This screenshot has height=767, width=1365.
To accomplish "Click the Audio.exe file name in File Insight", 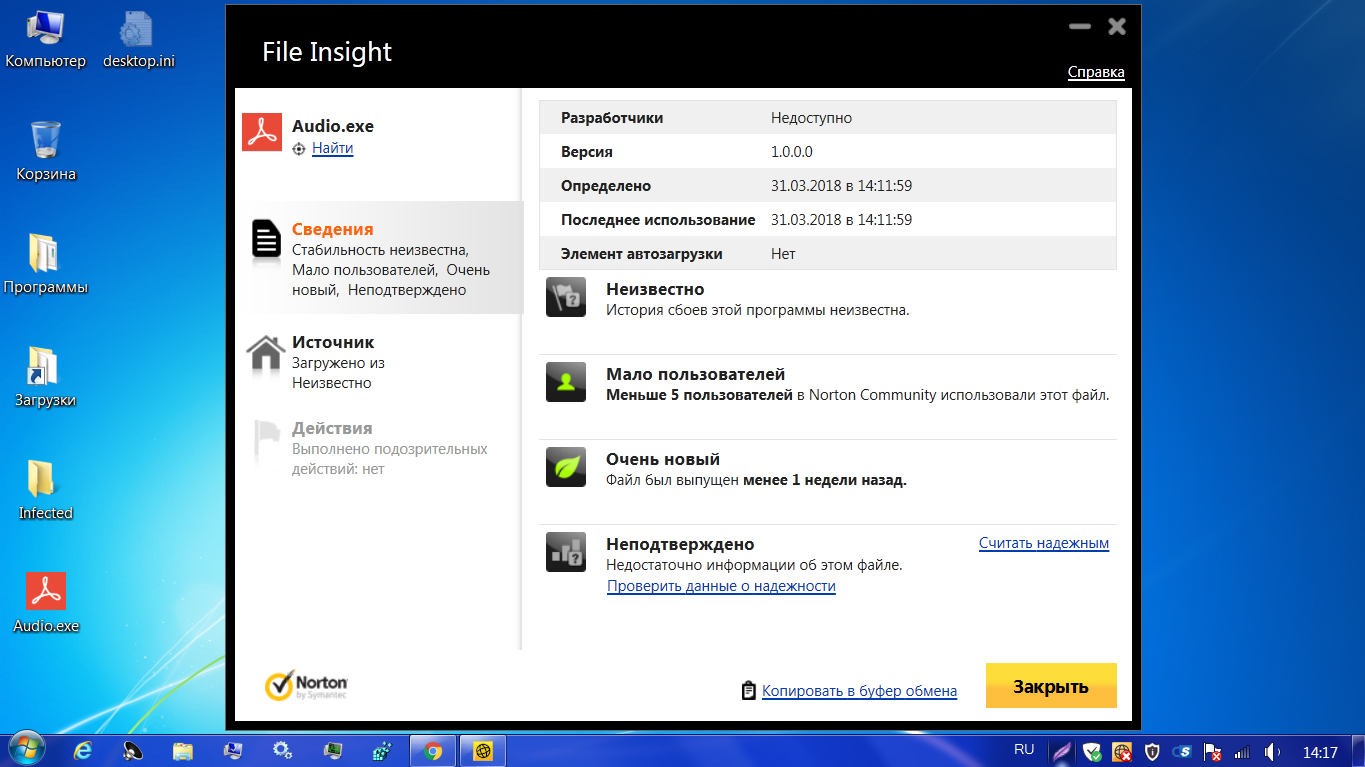I will click(333, 126).
